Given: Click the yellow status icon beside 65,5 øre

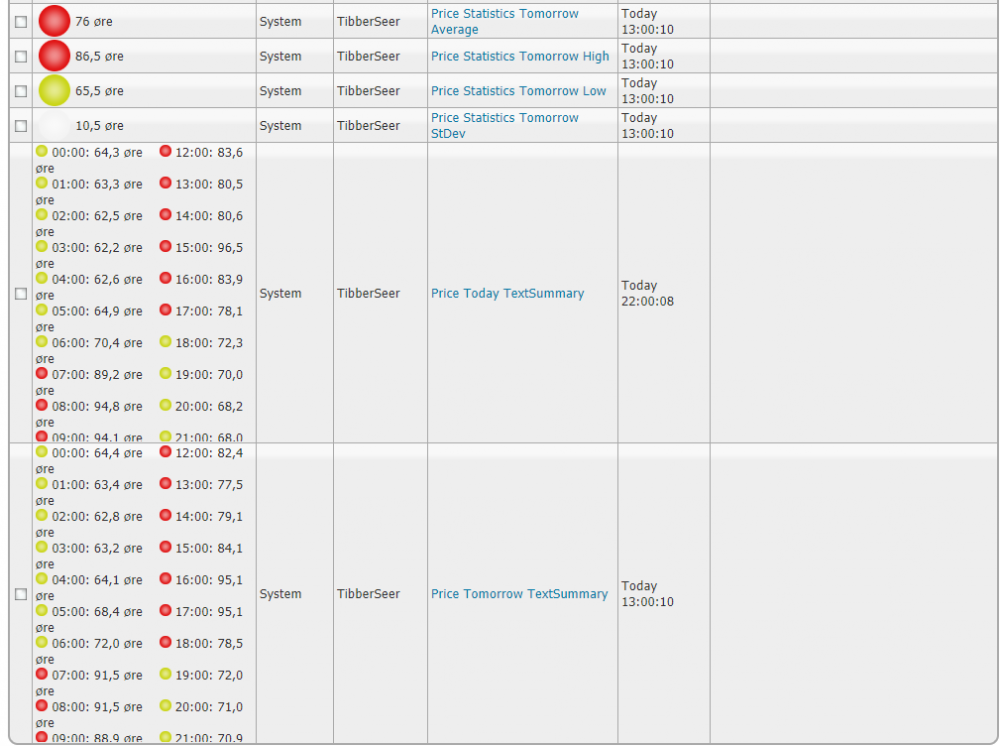Looking at the screenshot, I should [x=54, y=91].
